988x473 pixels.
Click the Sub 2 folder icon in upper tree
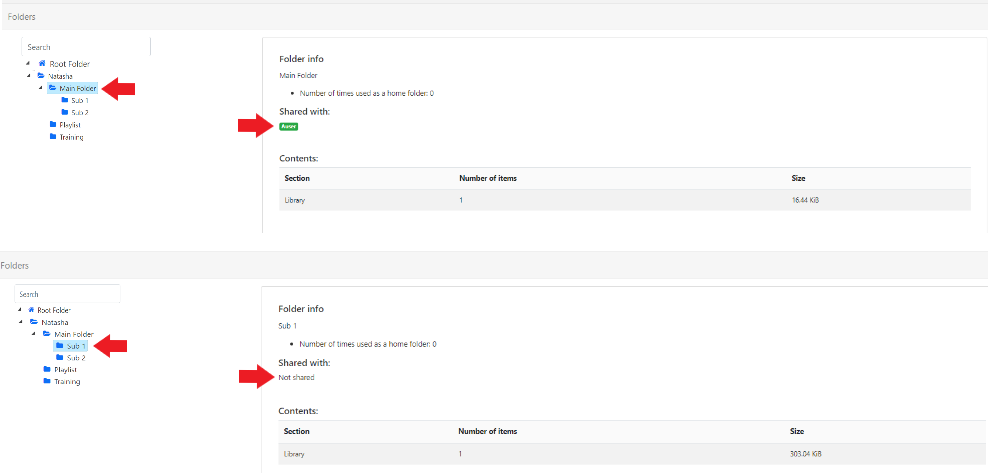65,112
